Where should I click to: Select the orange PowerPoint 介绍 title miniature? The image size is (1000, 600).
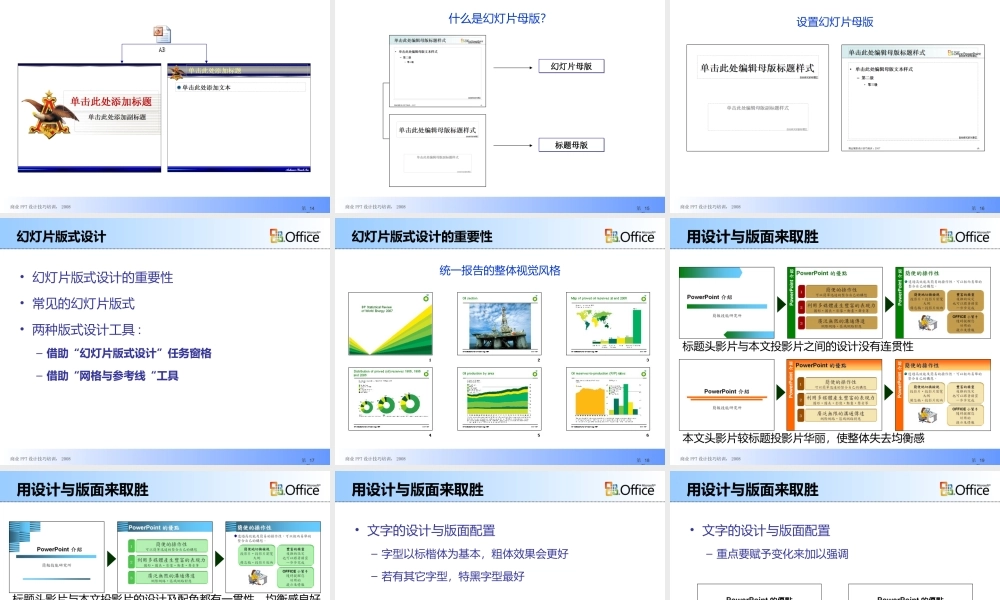[x=727, y=395]
